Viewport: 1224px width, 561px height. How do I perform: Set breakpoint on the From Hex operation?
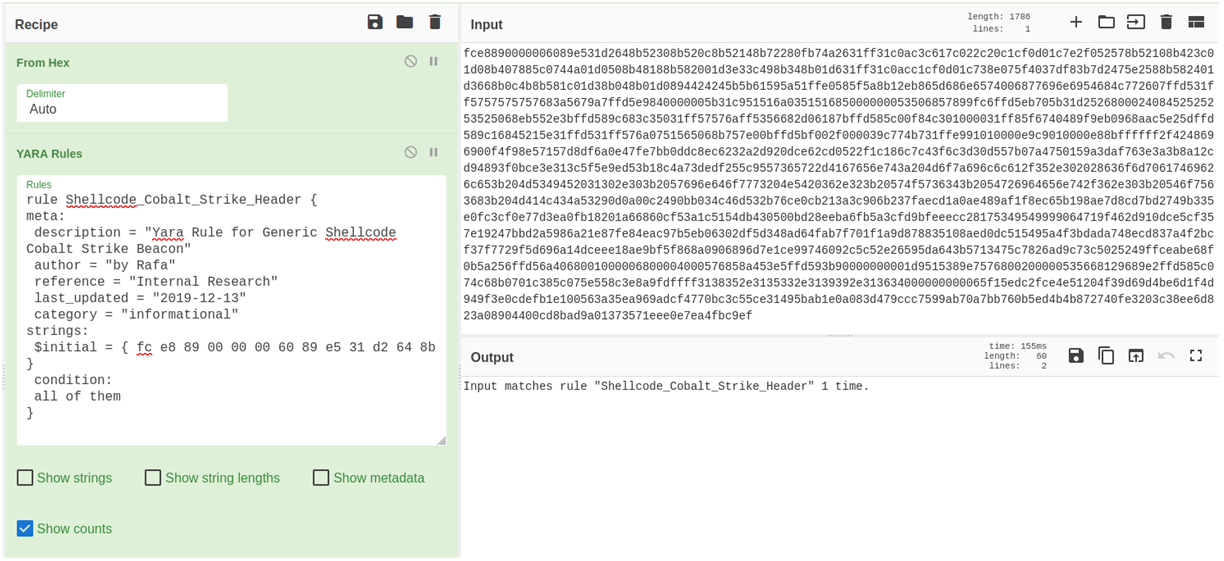click(434, 62)
